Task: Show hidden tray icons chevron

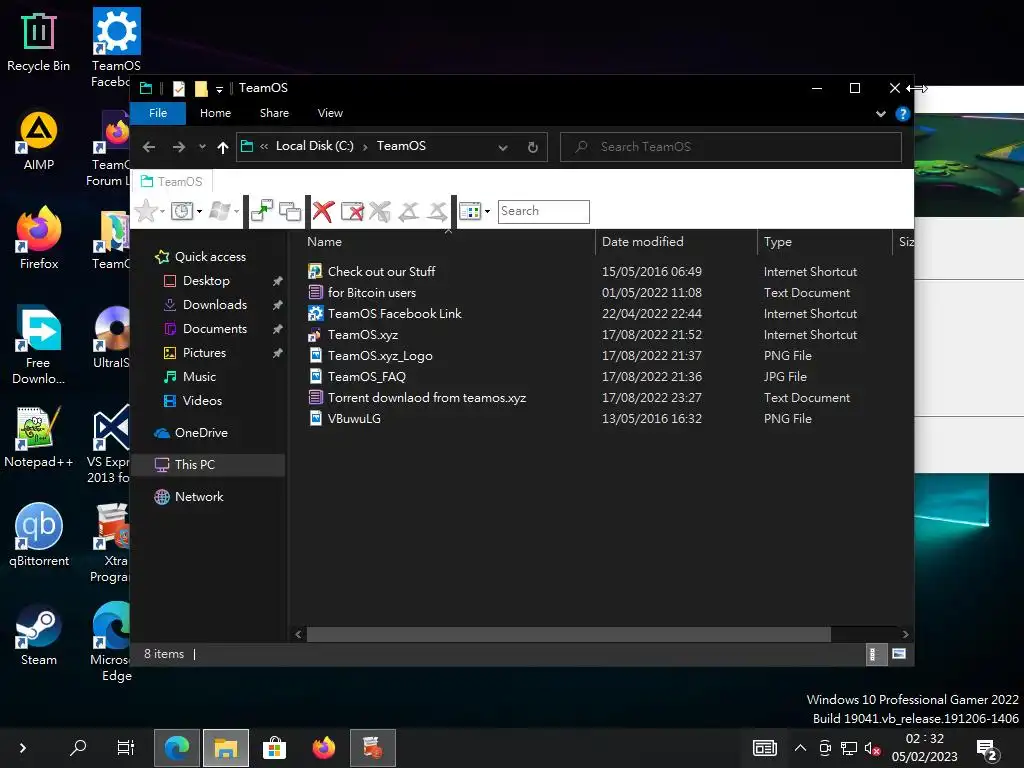Action: tap(800, 748)
